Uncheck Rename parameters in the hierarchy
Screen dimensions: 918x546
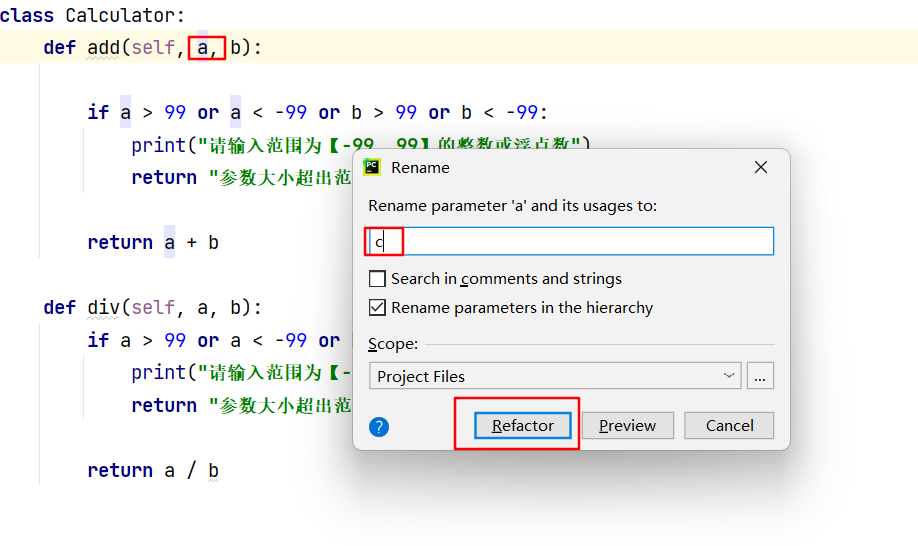(x=377, y=307)
